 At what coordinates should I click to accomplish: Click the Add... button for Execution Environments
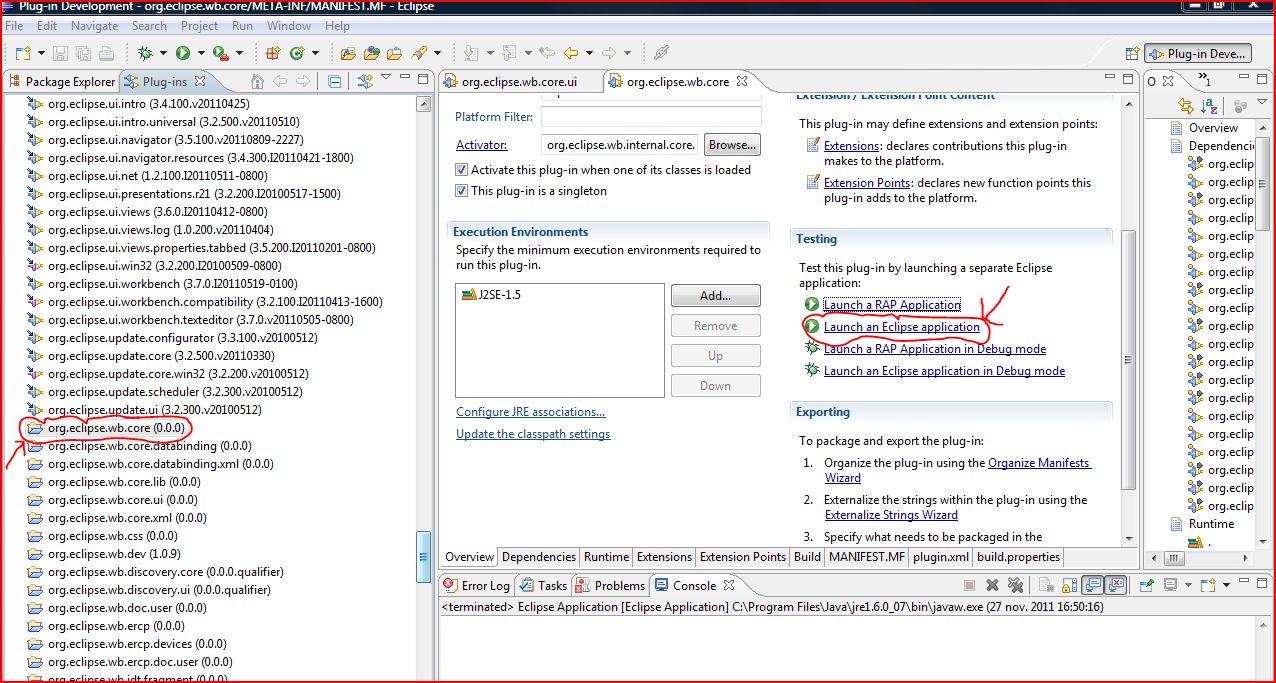[715, 296]
